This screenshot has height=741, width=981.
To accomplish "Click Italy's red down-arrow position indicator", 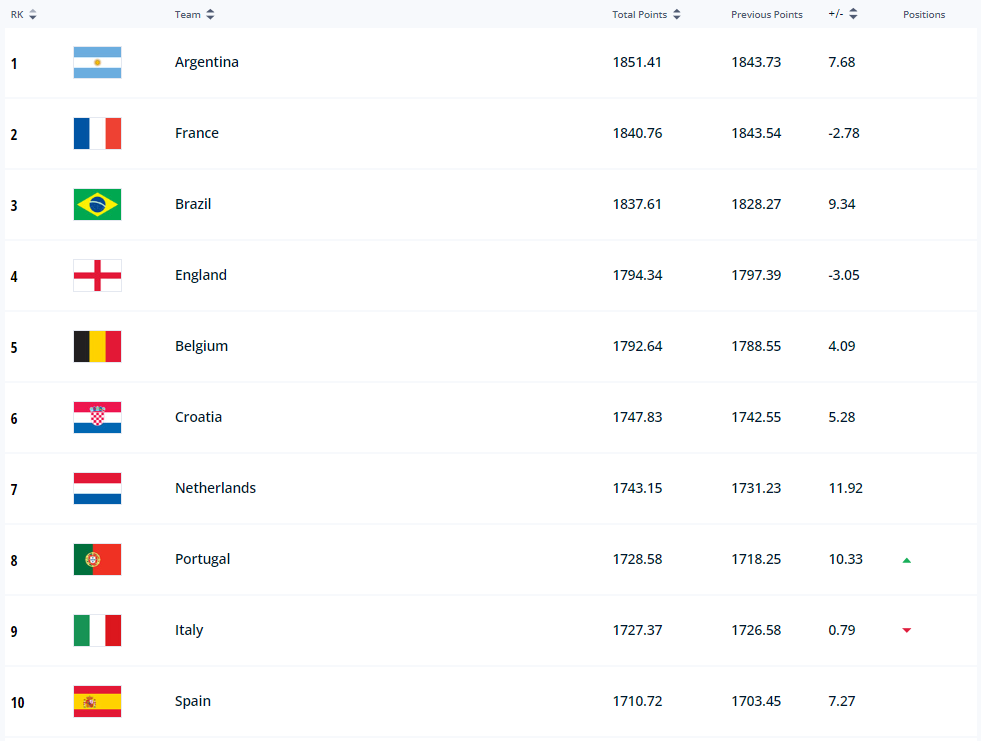I will pos(907,630).
